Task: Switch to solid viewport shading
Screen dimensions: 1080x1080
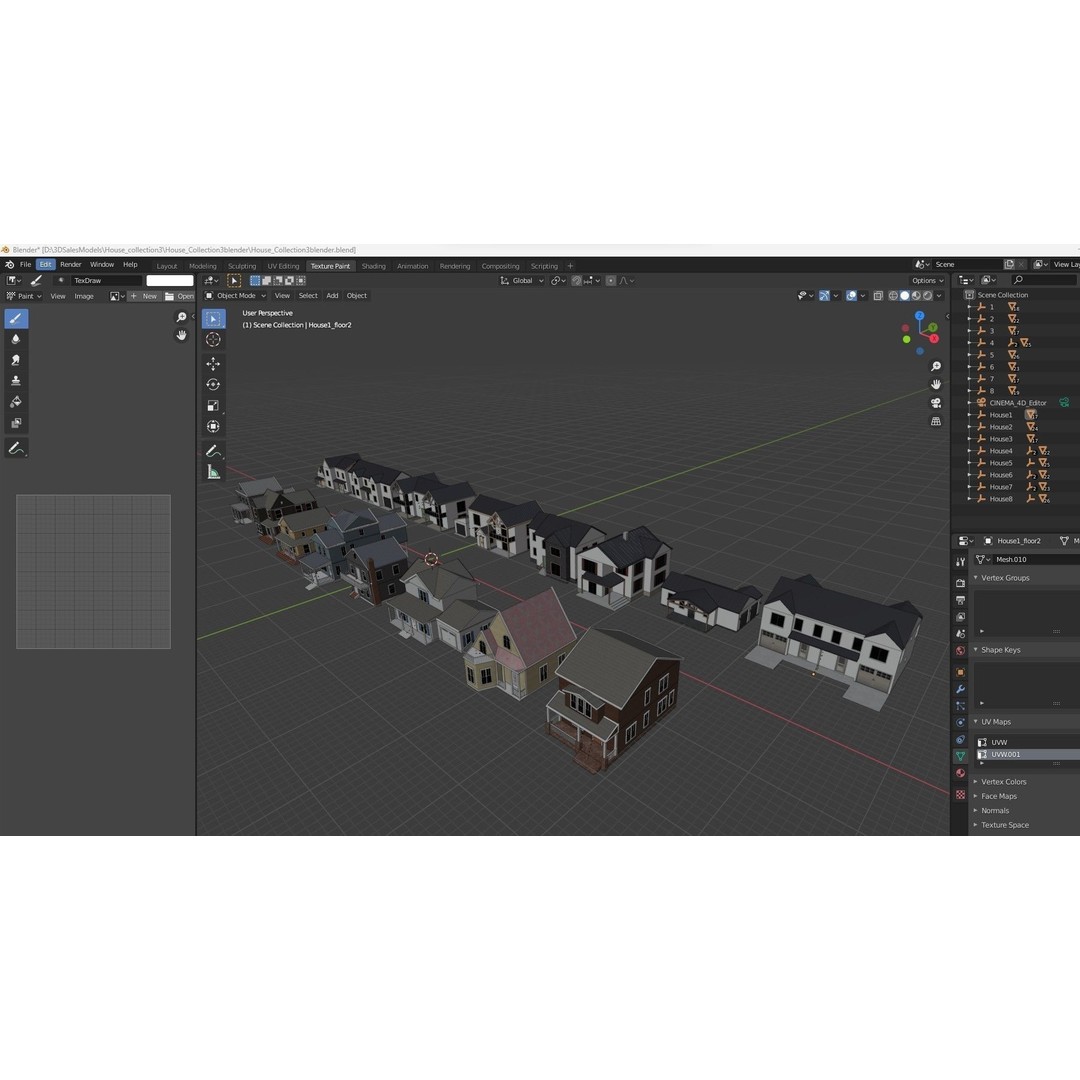Action: [904, 295]
